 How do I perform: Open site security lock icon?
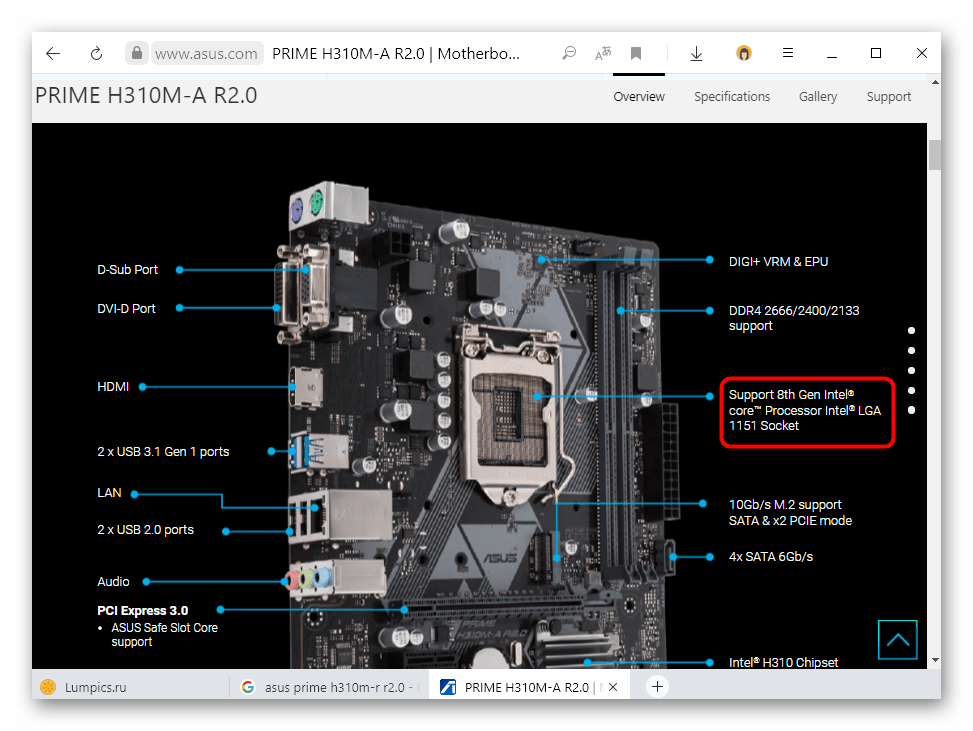tap(137, 53)
